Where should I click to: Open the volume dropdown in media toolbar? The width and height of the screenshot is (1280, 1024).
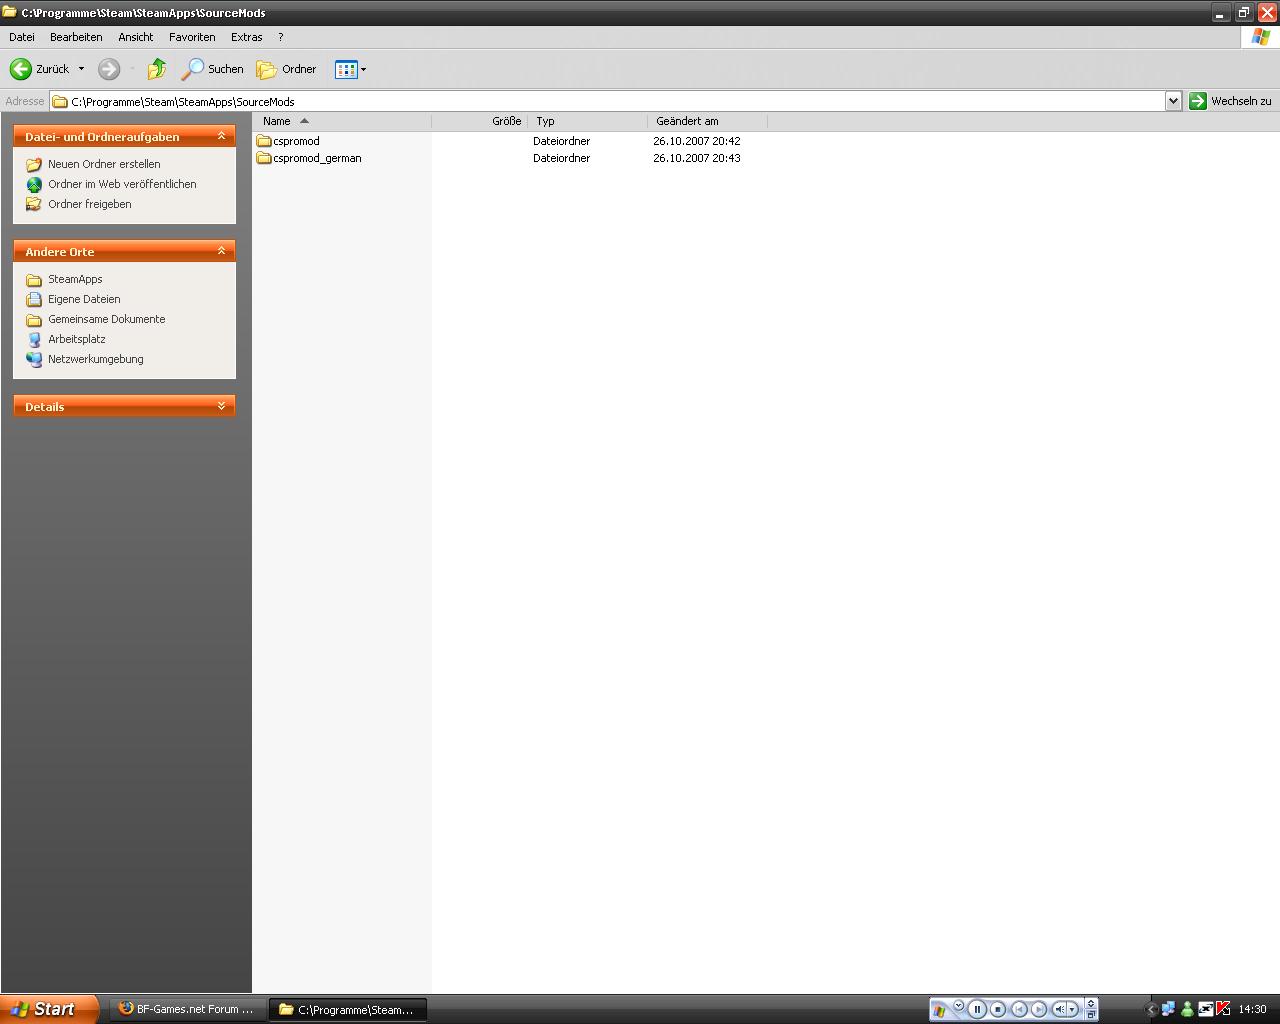1073,1009
